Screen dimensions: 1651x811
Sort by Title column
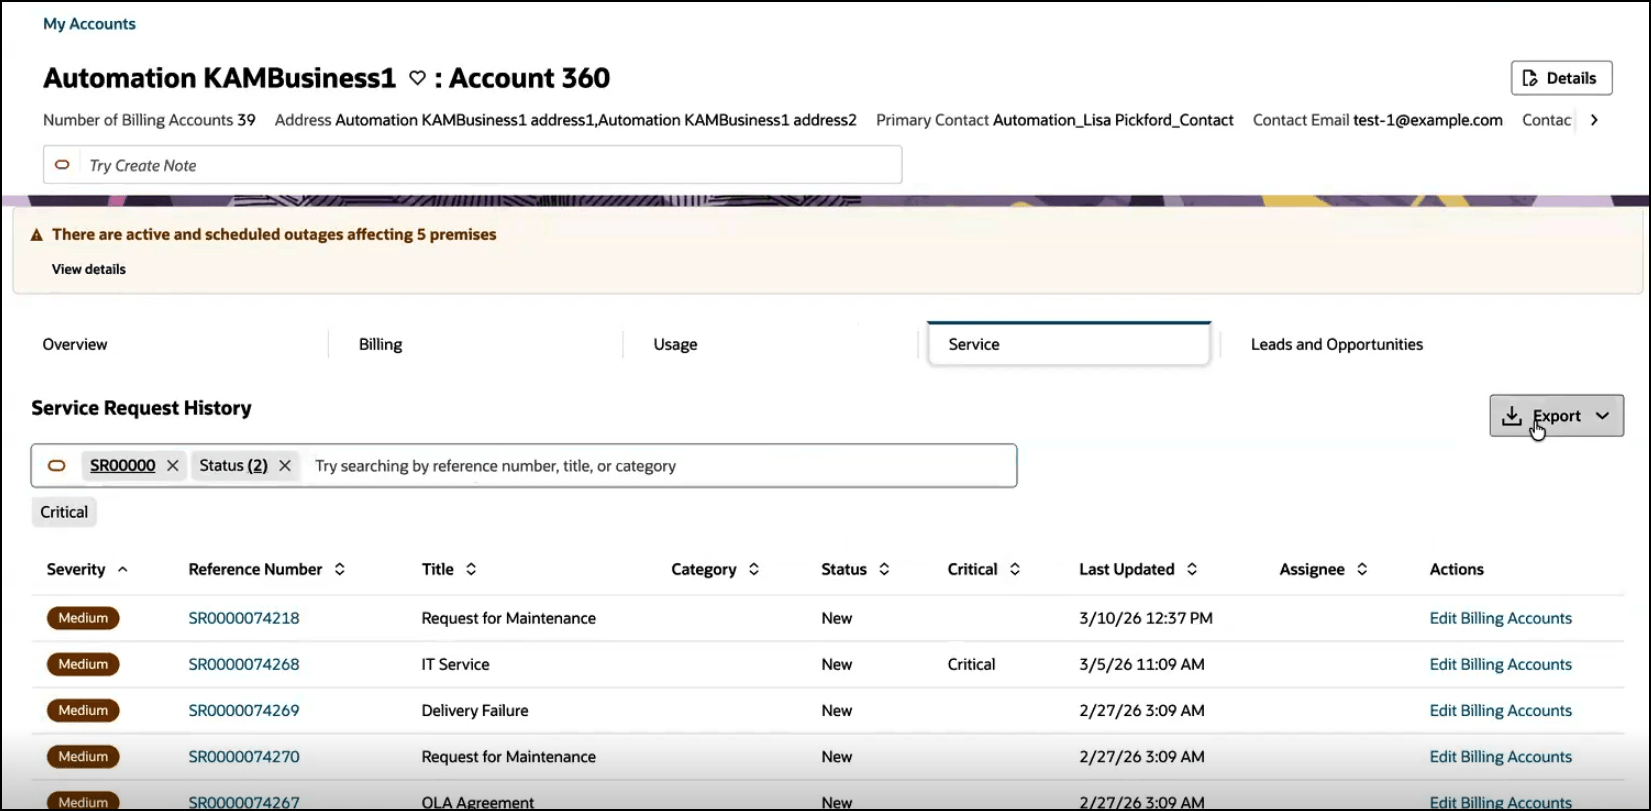[471, 569]
